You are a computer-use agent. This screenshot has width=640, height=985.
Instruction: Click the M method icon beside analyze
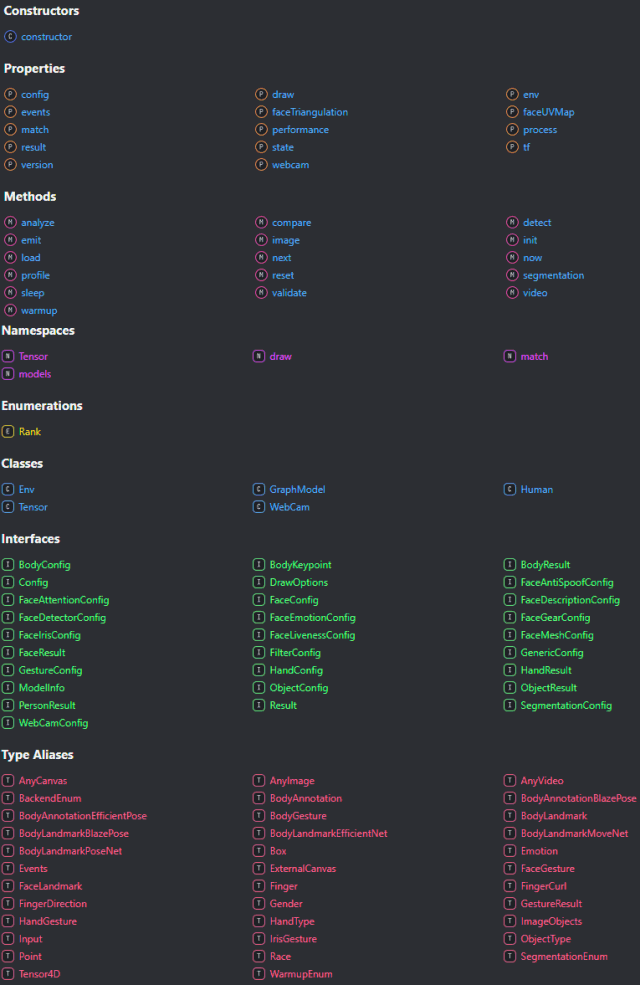tap(10, 222)
